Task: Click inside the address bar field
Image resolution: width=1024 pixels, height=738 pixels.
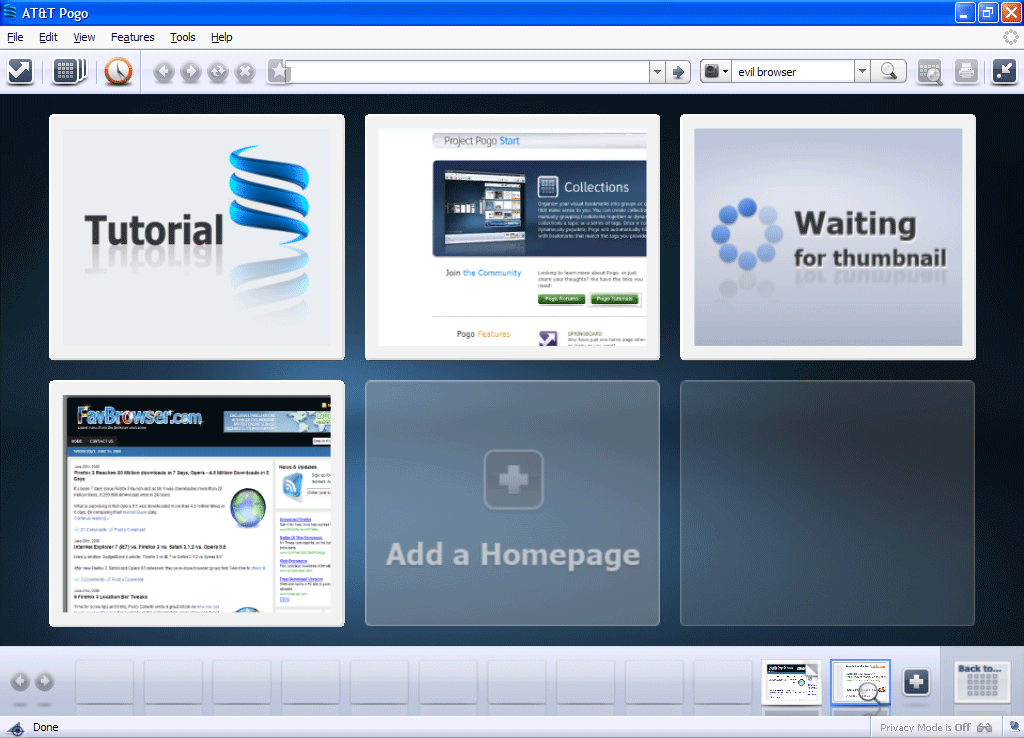Action: 468,72
